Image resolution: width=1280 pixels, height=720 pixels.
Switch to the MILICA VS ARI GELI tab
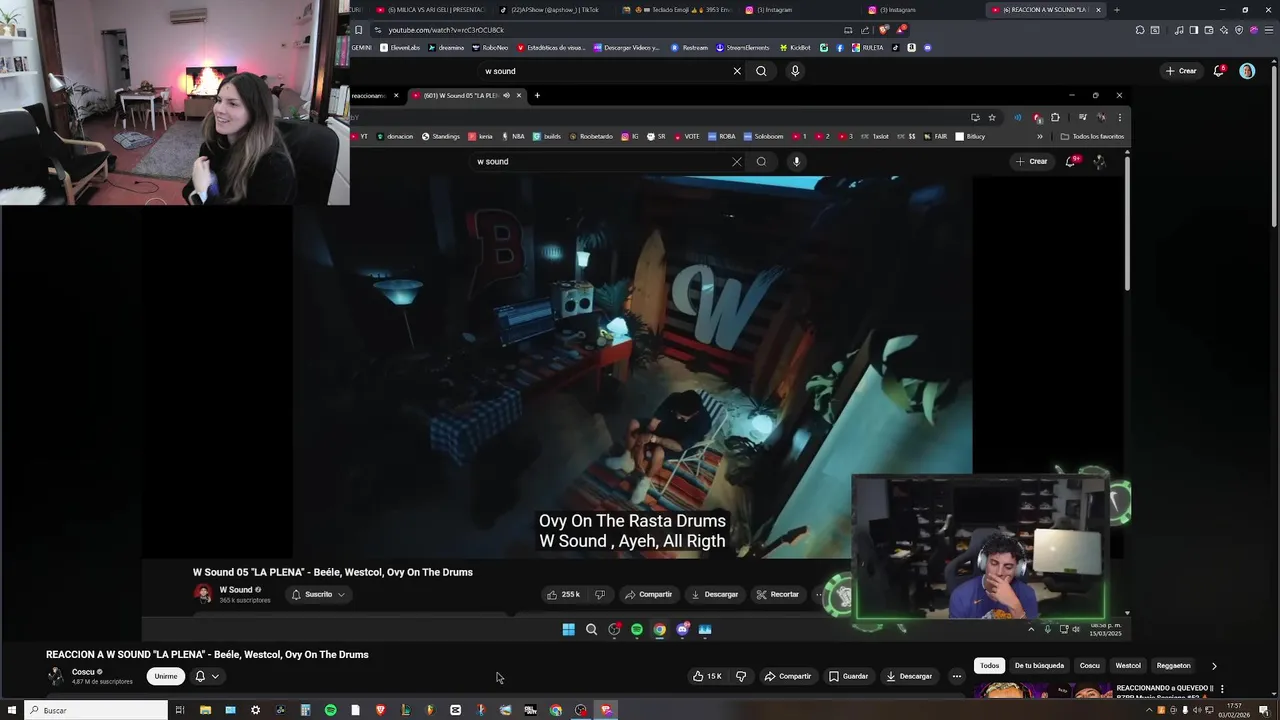(430, 10)
